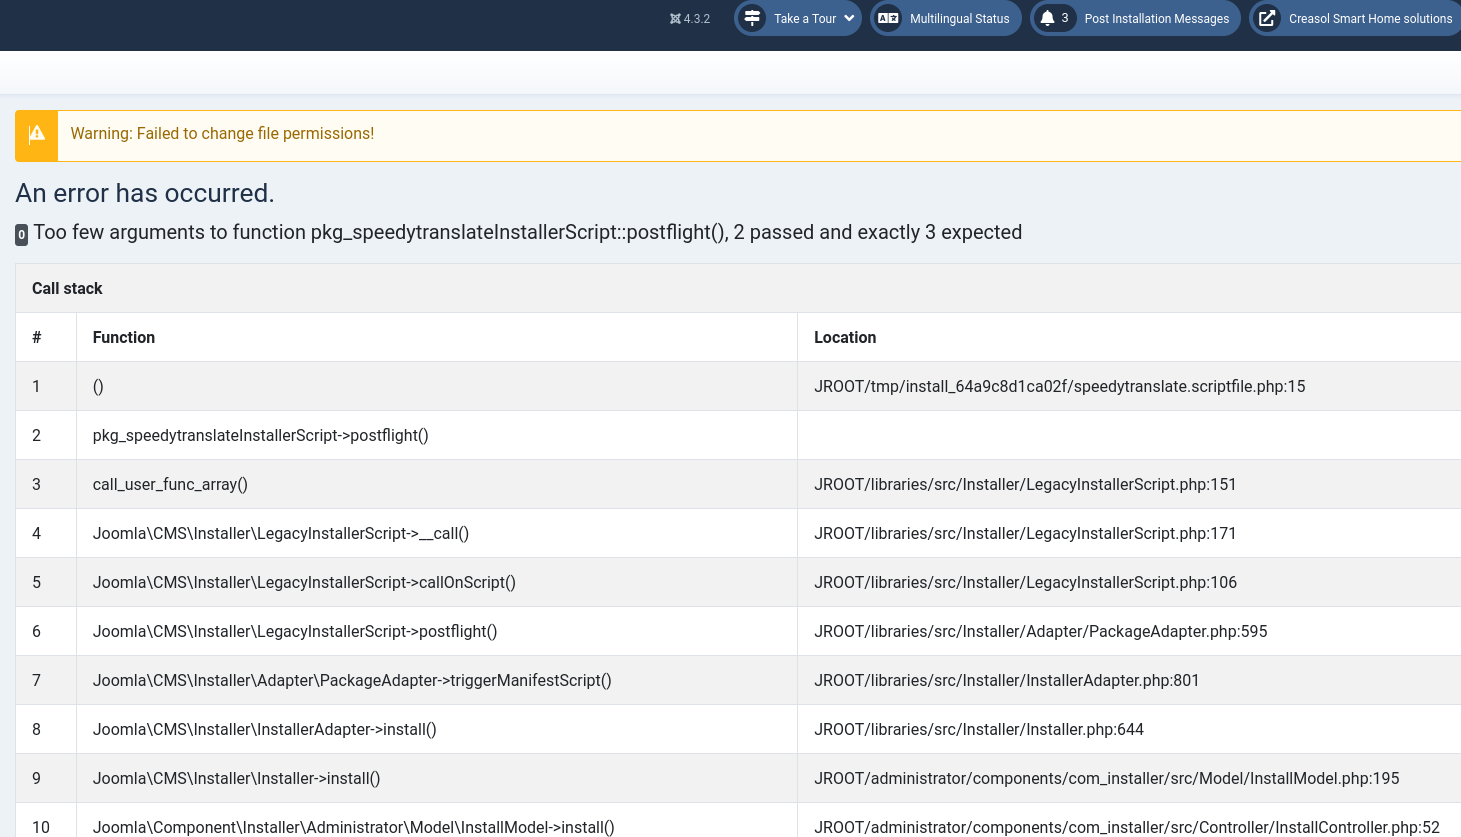Image resolution: width=1461 pixels, height=837 pixels.
Task: Expand the Take a Tour chevron
Action: [849, 18]
